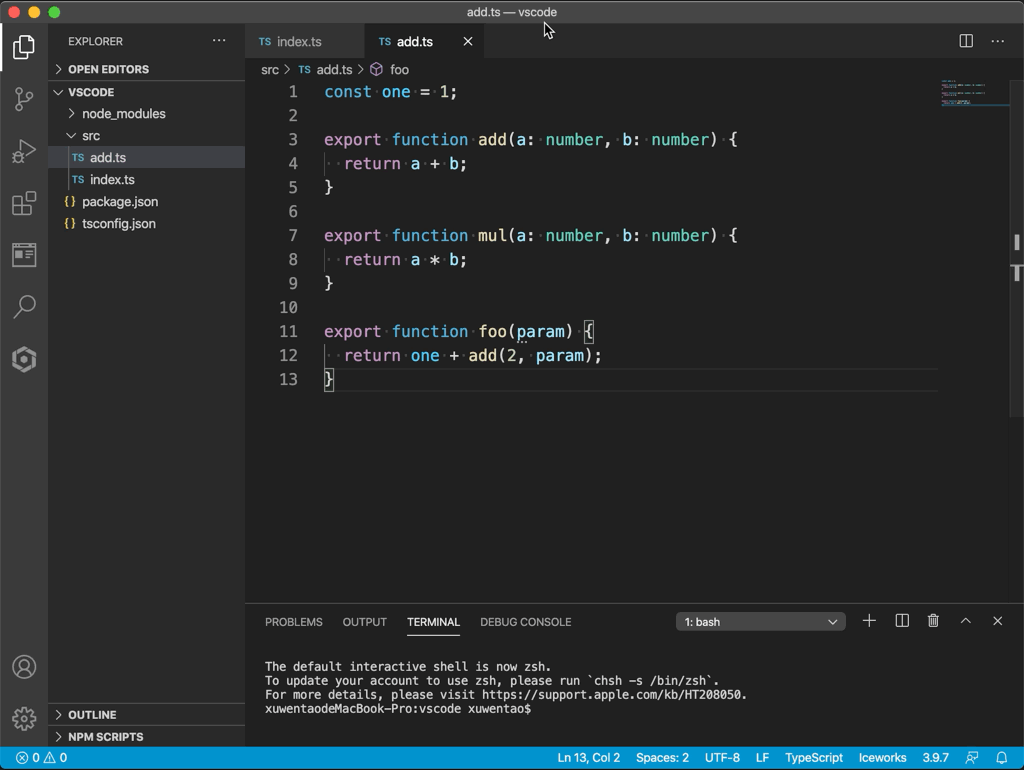Open the Manage gear settings icon

click(x=24, y=717)
